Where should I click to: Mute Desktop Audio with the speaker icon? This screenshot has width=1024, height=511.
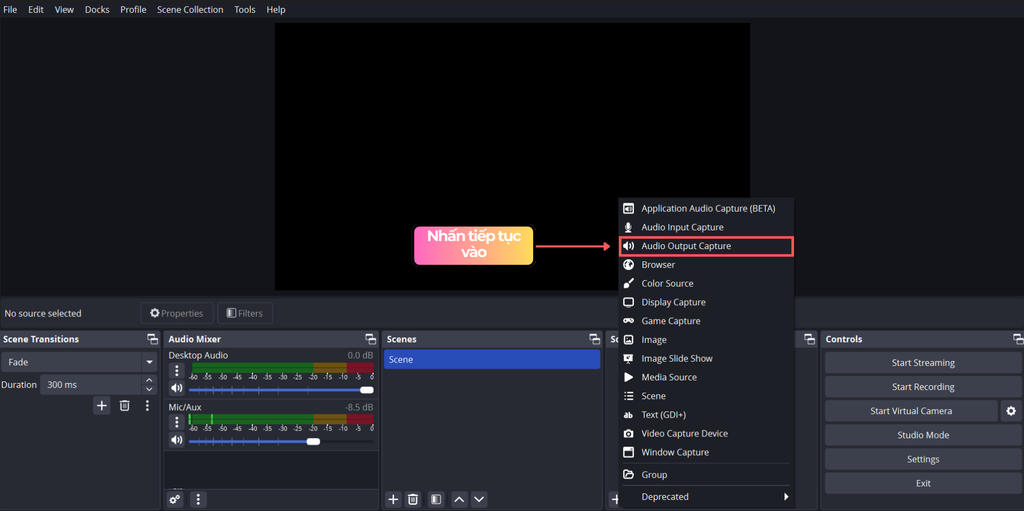(x=176, y=388)
